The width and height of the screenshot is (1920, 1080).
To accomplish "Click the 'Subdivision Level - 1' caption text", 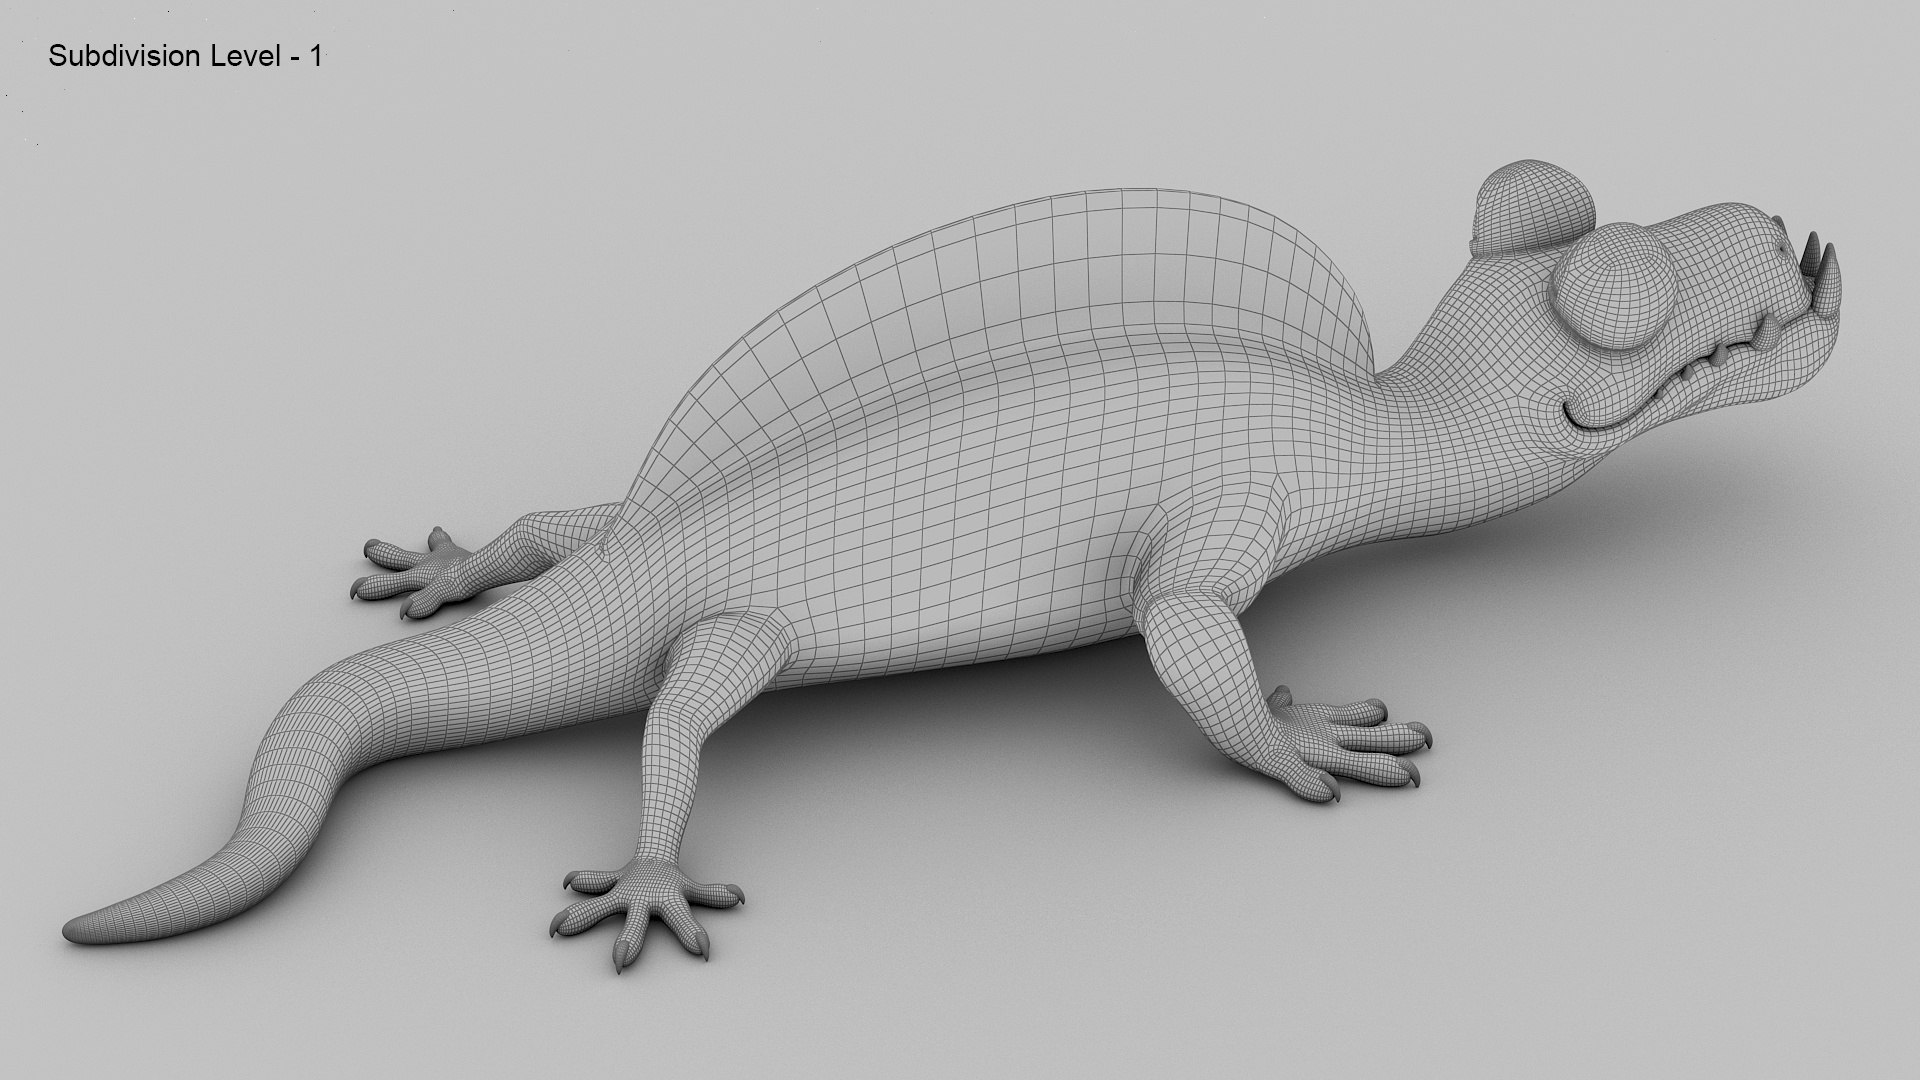I will (x=185, y=57).
